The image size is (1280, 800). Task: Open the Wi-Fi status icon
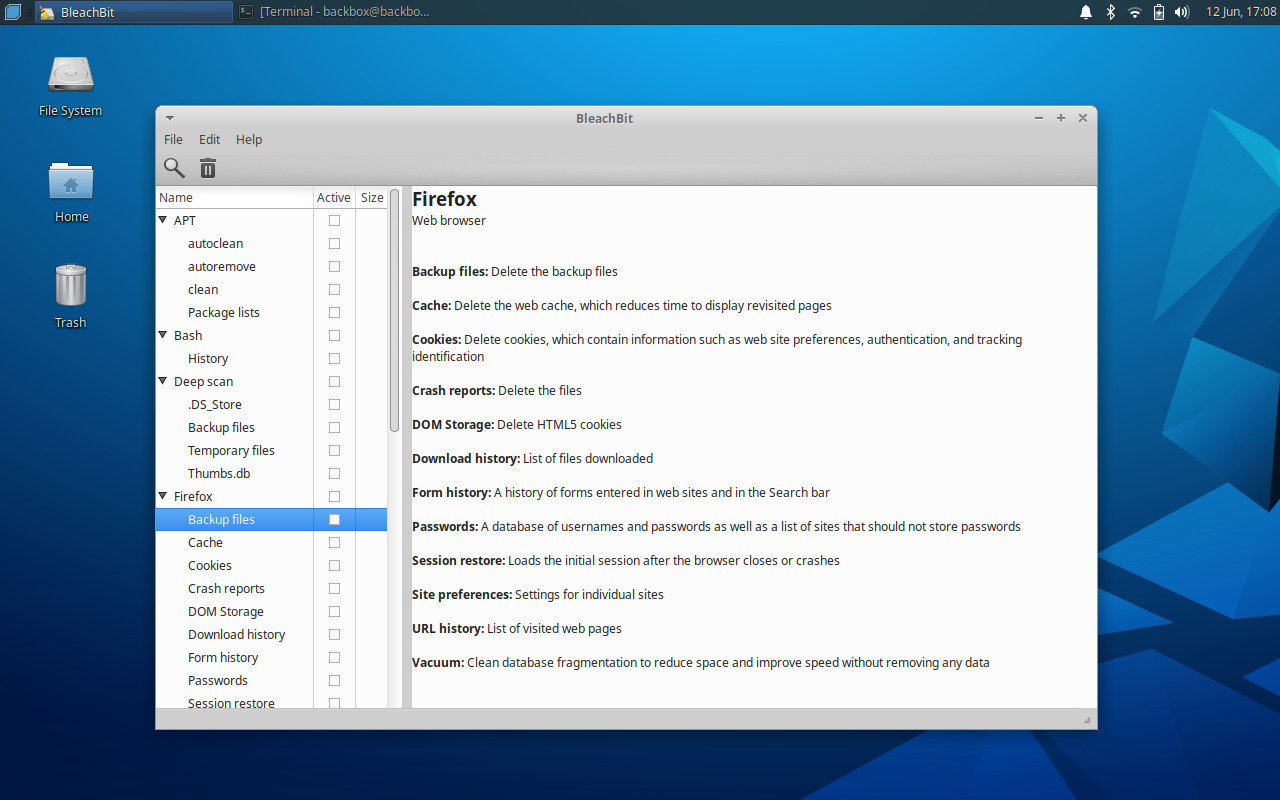pos(1134,12)
